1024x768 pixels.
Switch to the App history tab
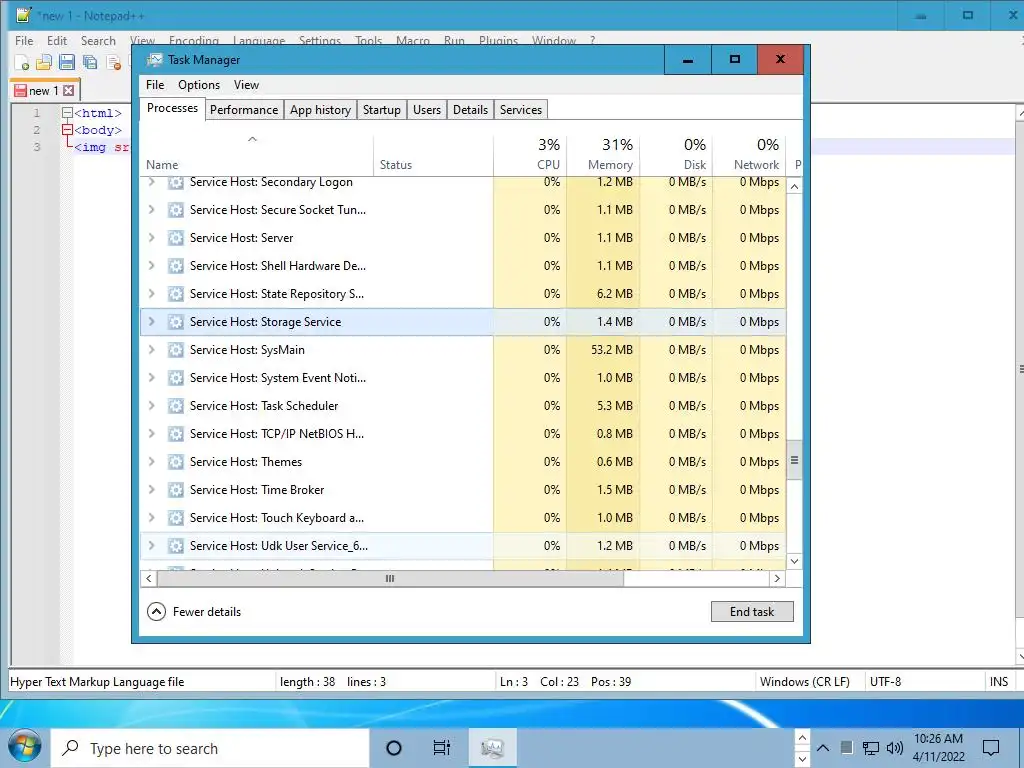320,110
